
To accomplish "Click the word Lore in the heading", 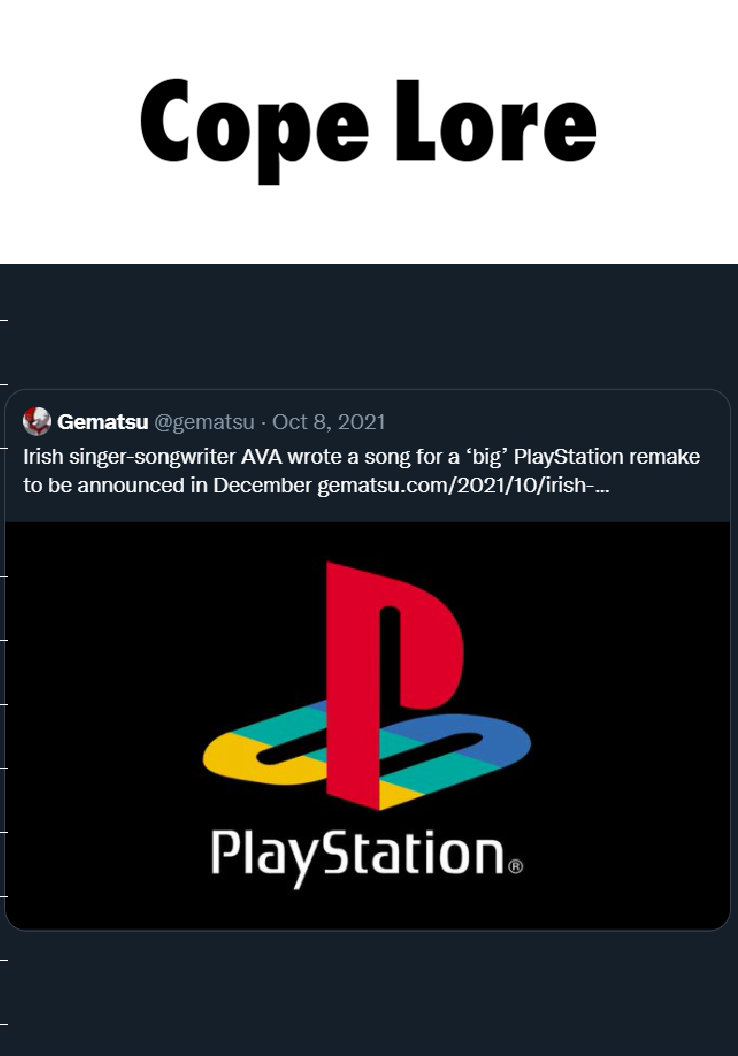I will tap(496, 121).
